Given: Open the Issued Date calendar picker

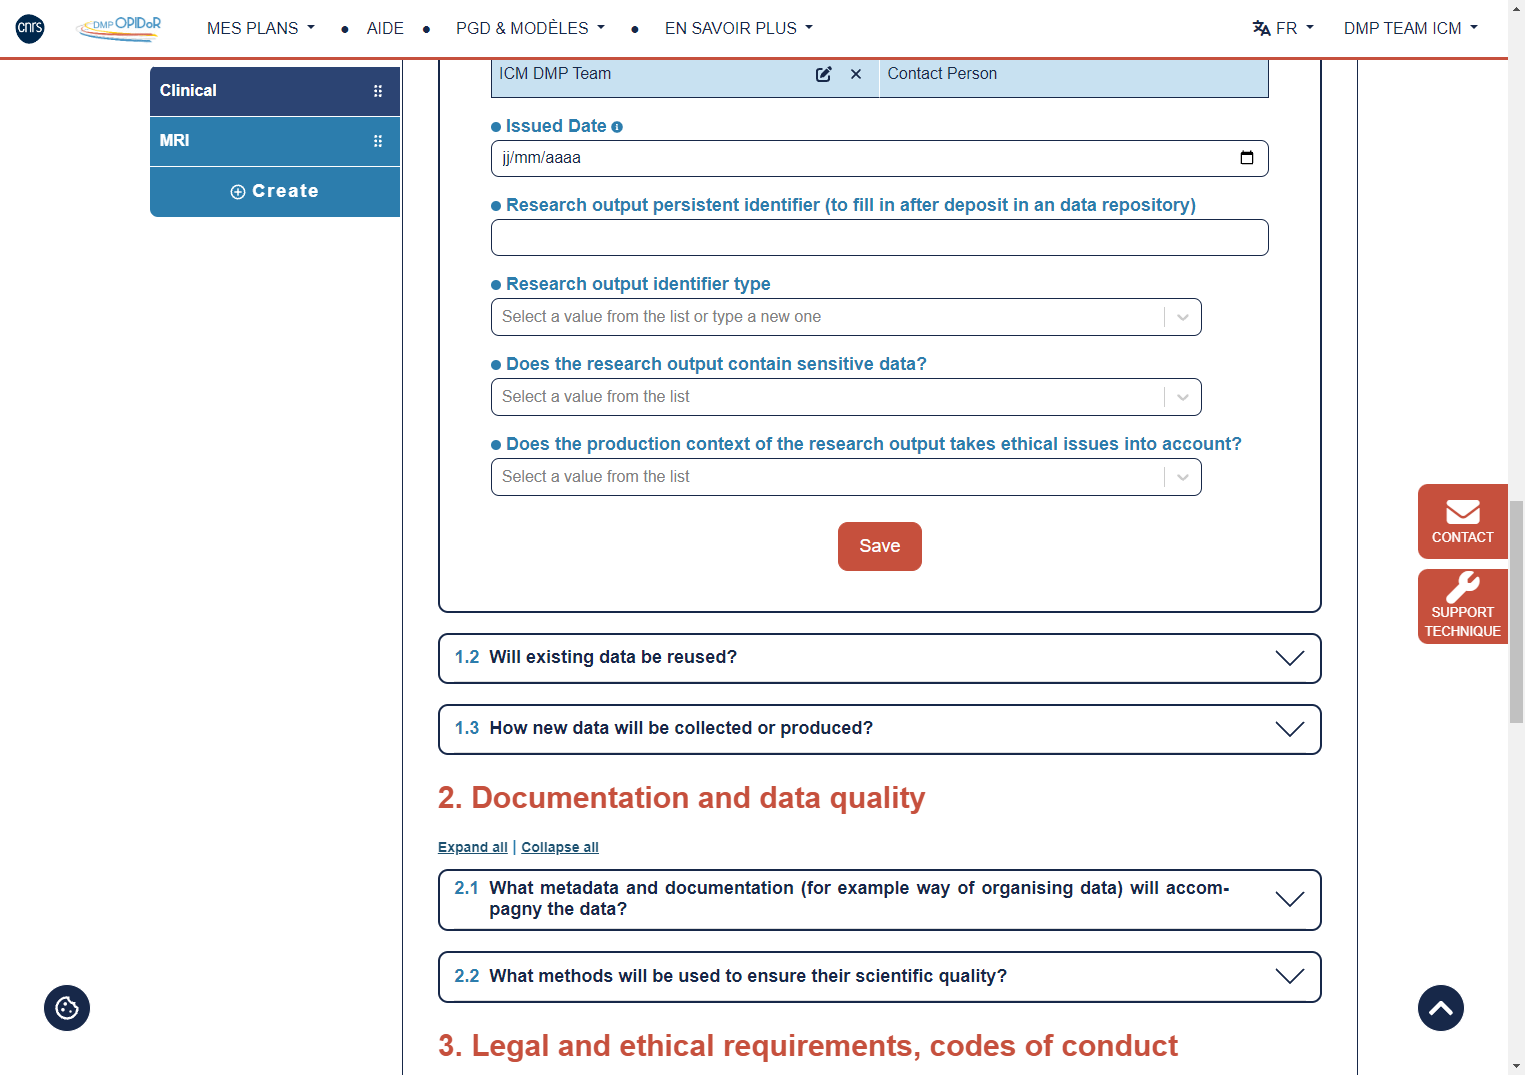Looking at the screenshot, I should tap(1246, 158).
